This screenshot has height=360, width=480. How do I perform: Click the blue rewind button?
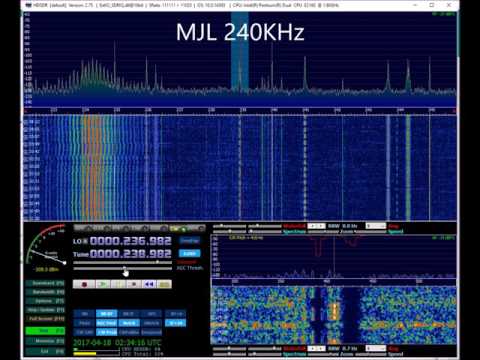(x=149, y=284)
